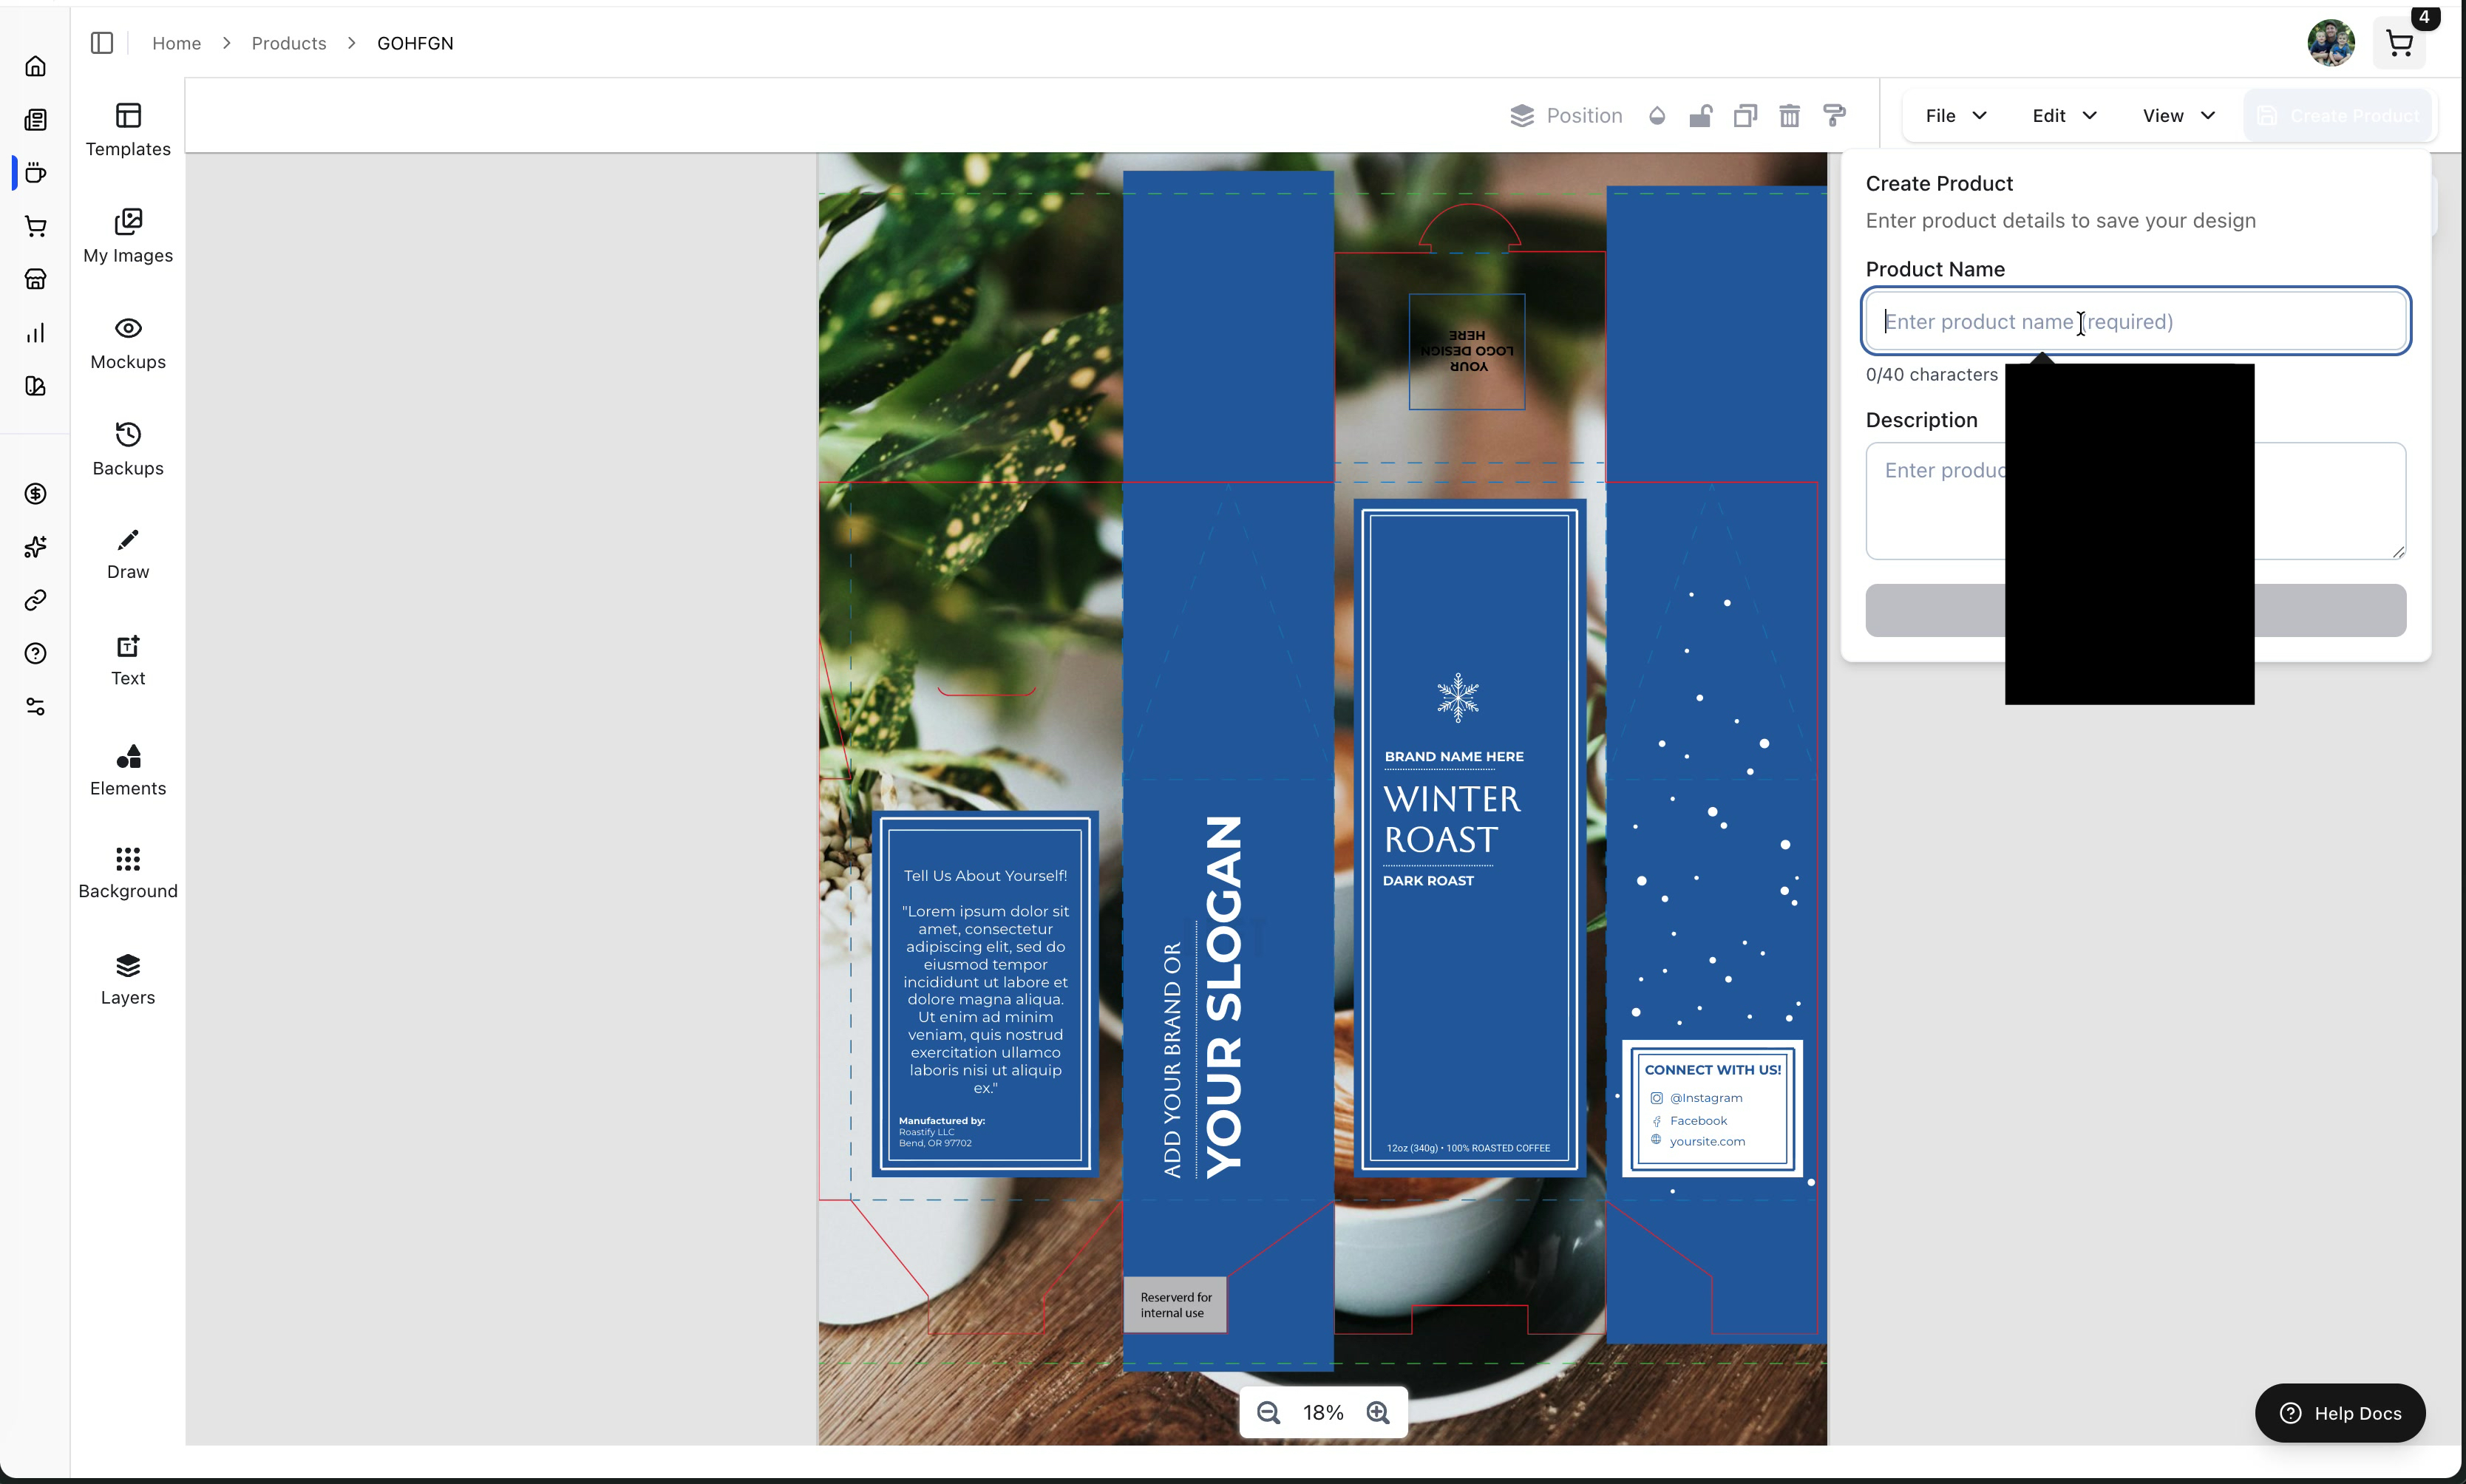Open the store icon in left sidebar
2466x1484 pixels.
(x=35, y=279)
